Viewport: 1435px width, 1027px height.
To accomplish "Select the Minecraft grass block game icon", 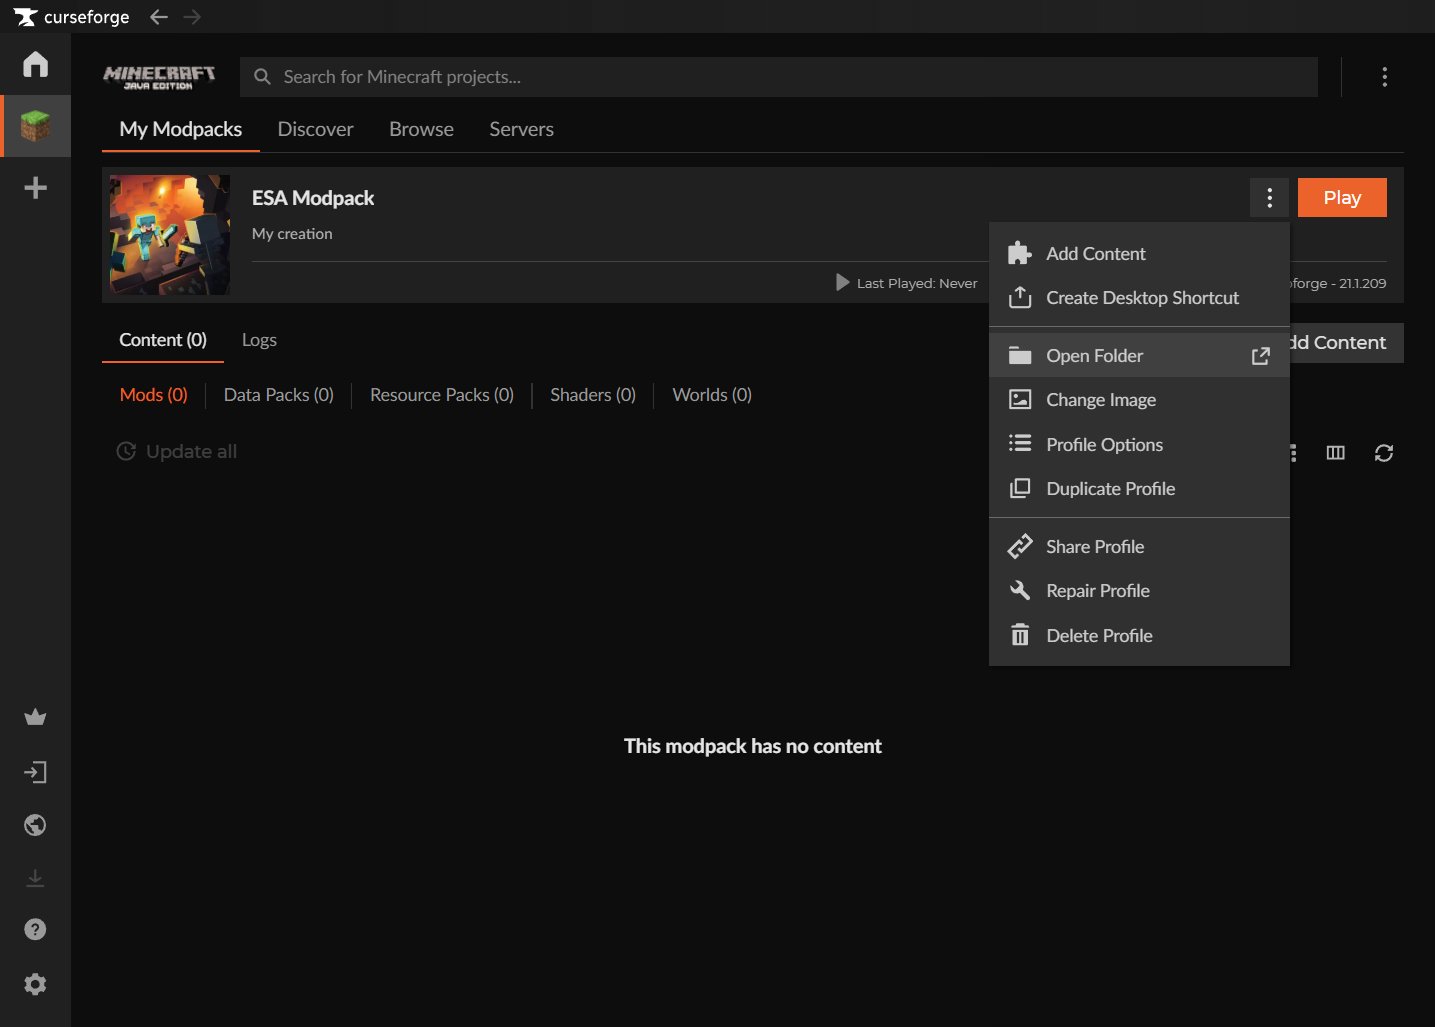I will click(x=35, y=126).
